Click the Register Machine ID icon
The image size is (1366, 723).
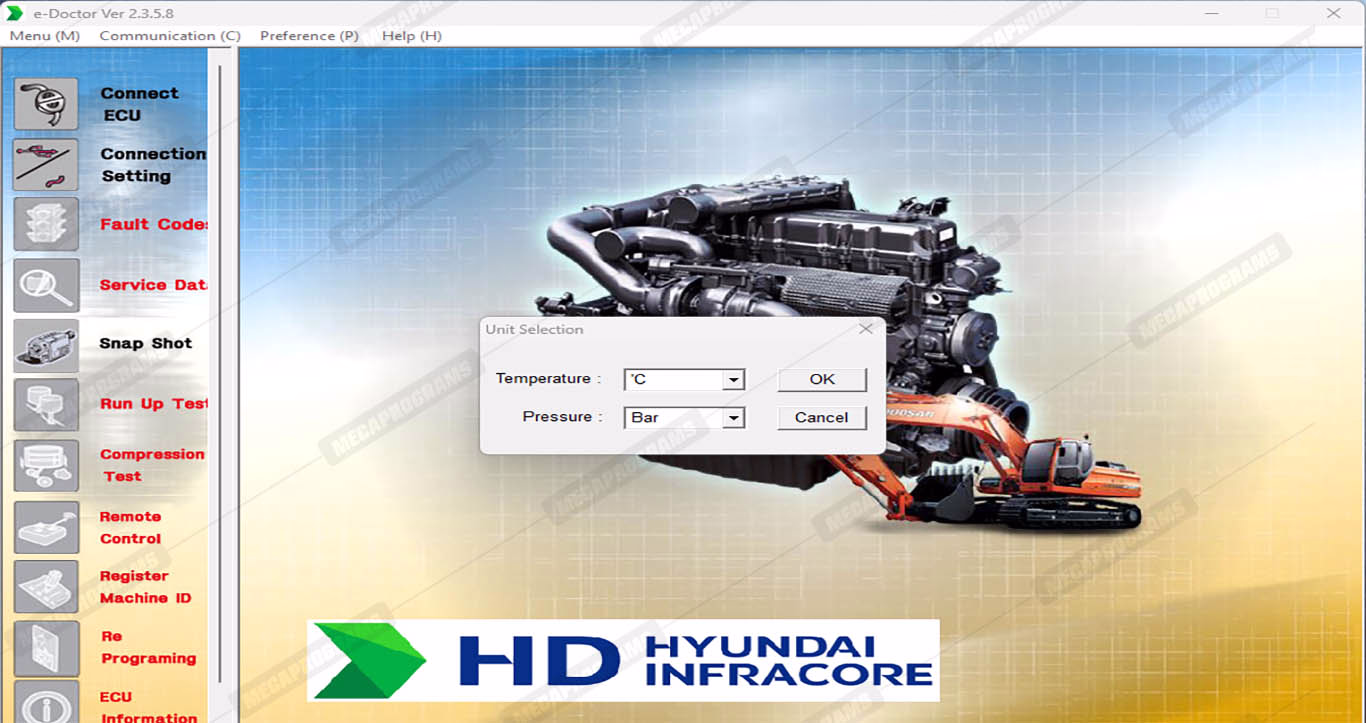click(x=46, y=587)
